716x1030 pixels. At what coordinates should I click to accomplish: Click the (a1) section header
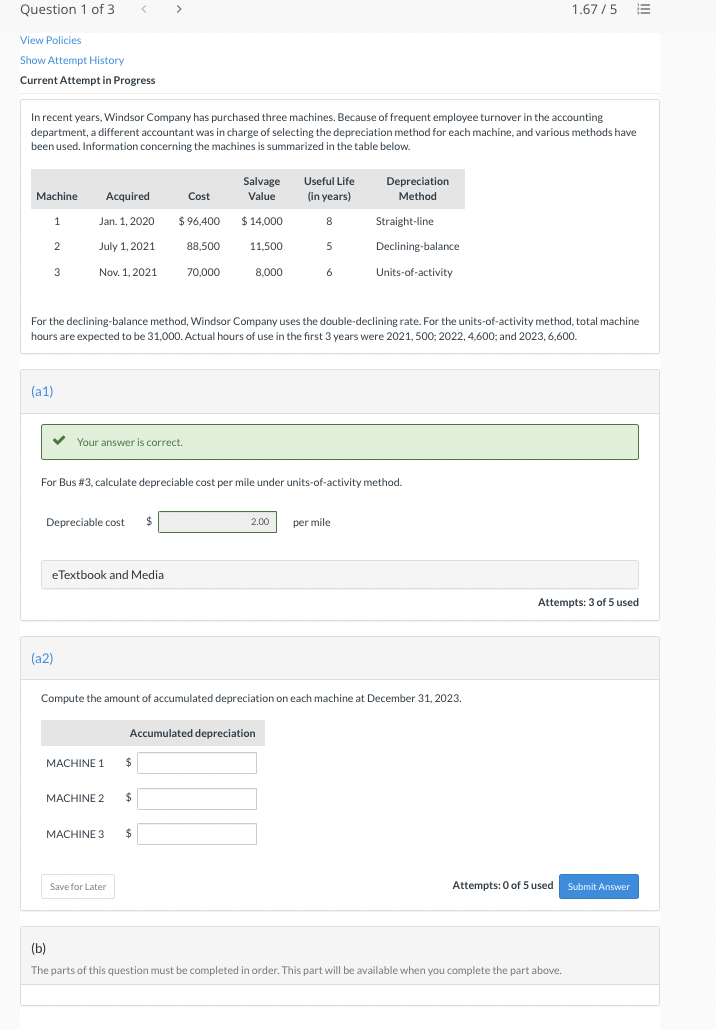click(x=41, y=391)
